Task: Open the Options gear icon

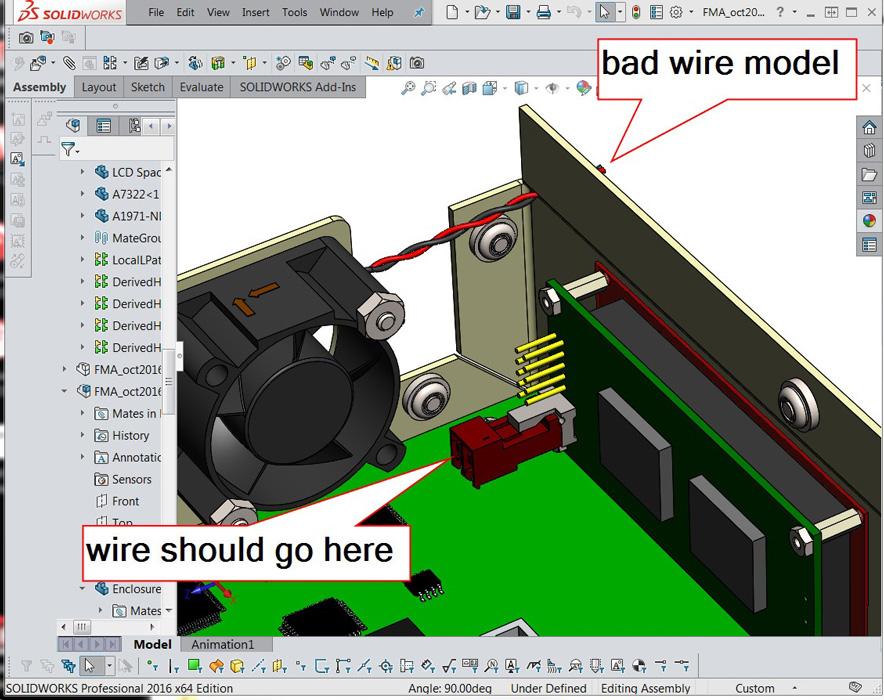Action: point(676,12)
